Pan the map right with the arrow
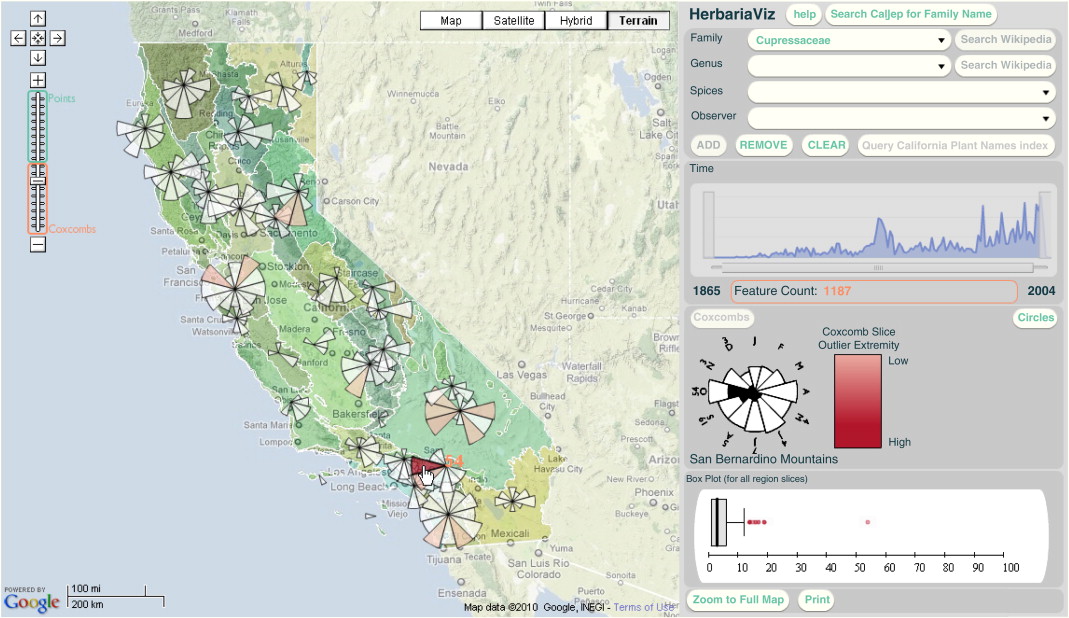 pos(58,38)
